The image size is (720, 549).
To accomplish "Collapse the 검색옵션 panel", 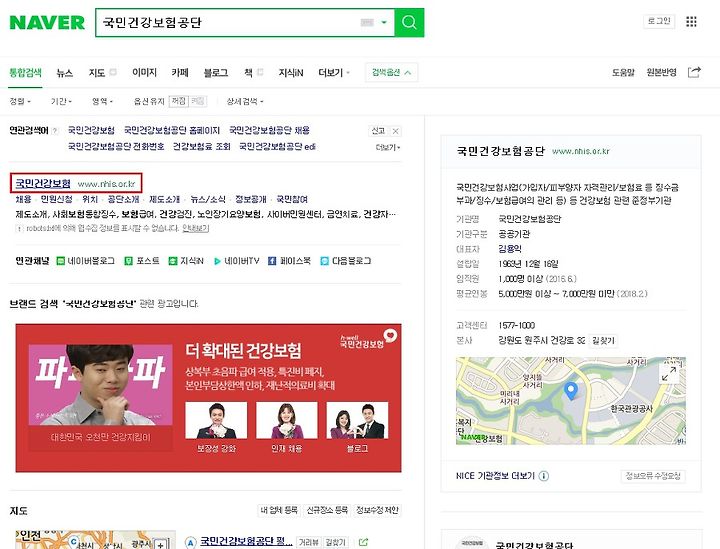I will (391, 73).
